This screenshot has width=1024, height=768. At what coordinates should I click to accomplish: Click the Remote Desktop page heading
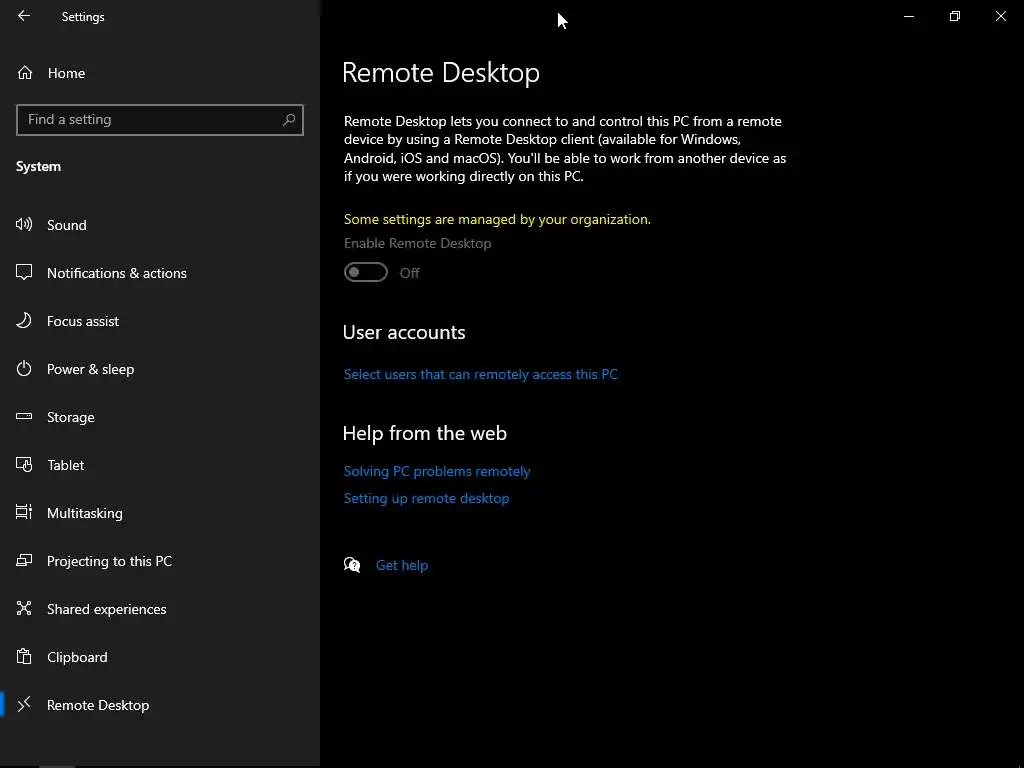(x=441, y=72)
